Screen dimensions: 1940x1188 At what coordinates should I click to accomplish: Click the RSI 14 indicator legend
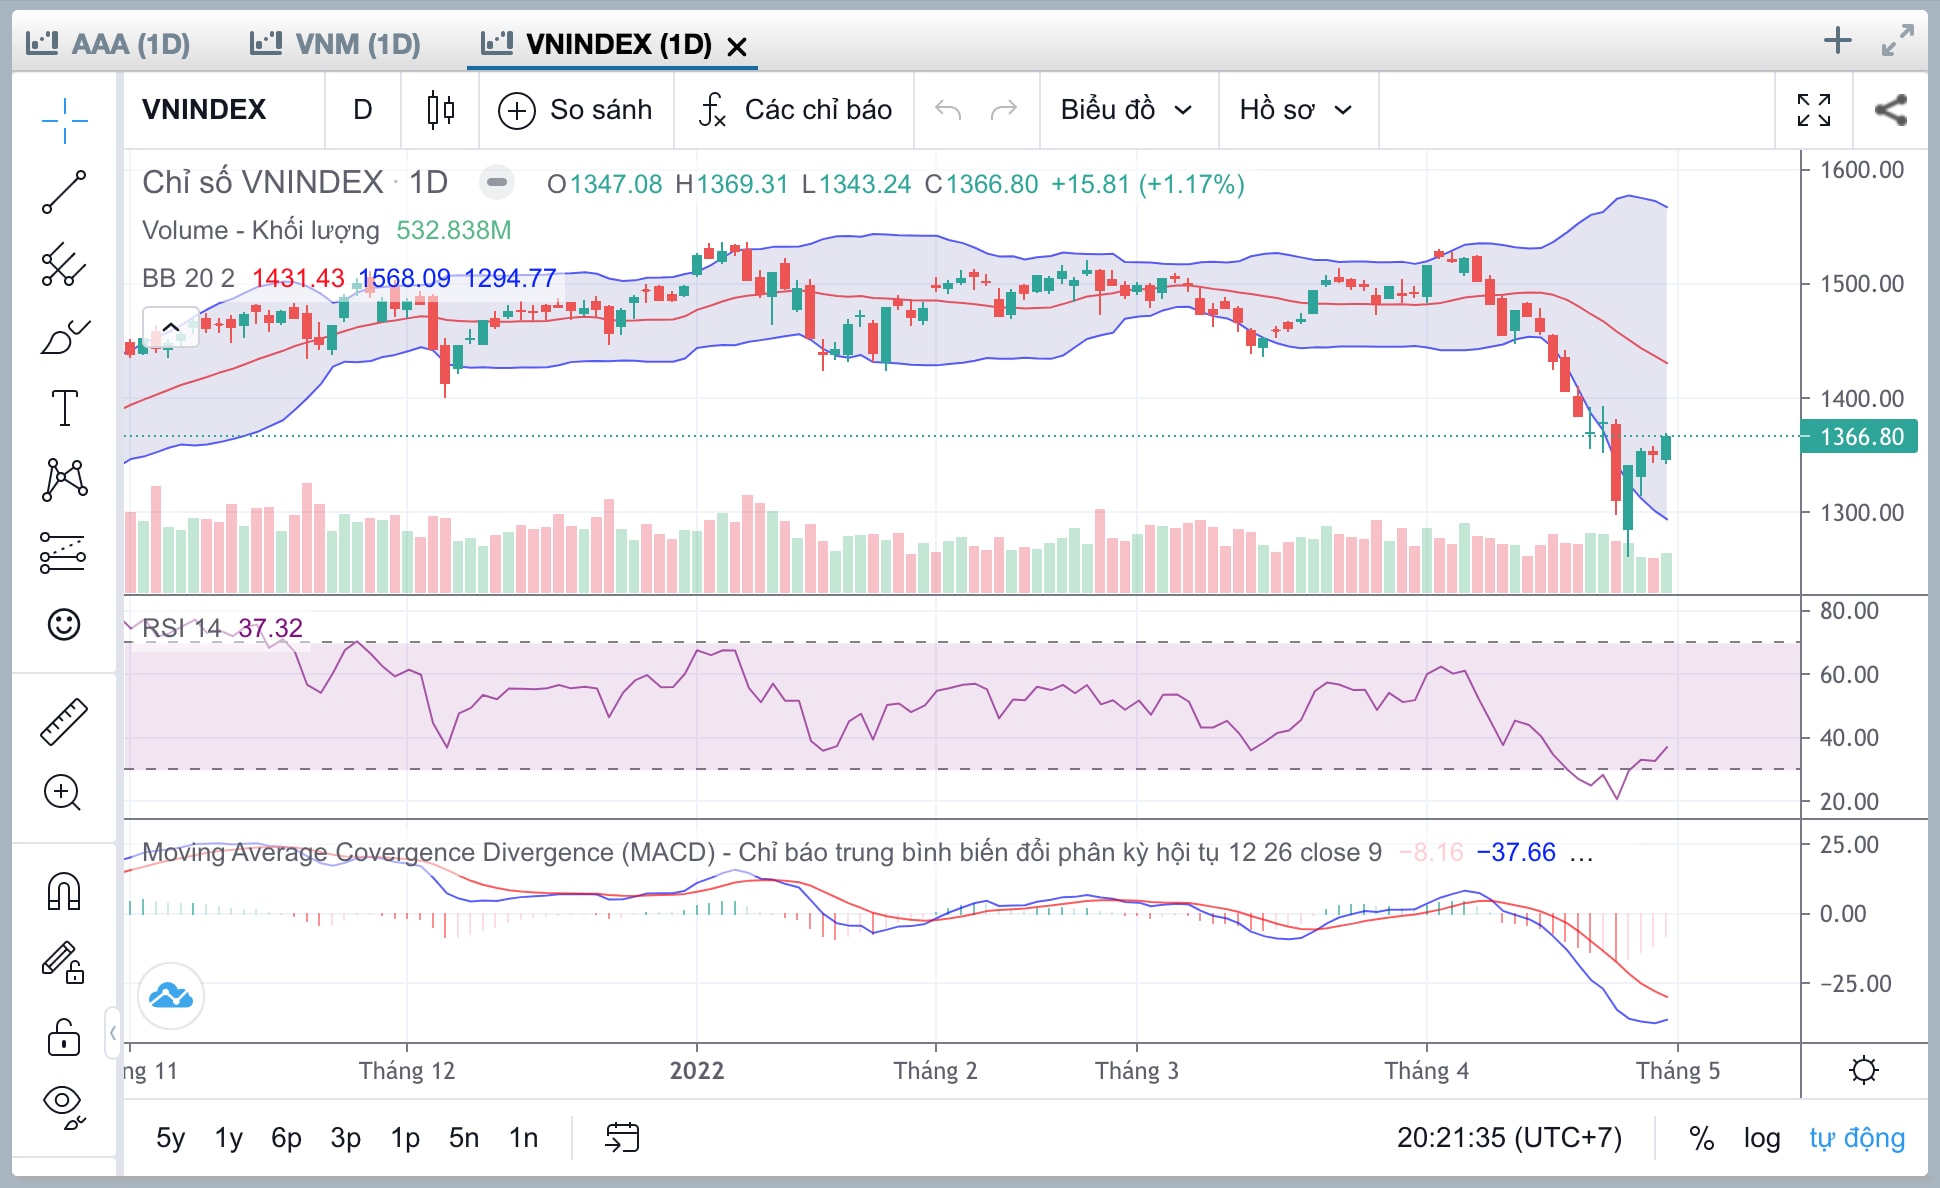point(181,628)
